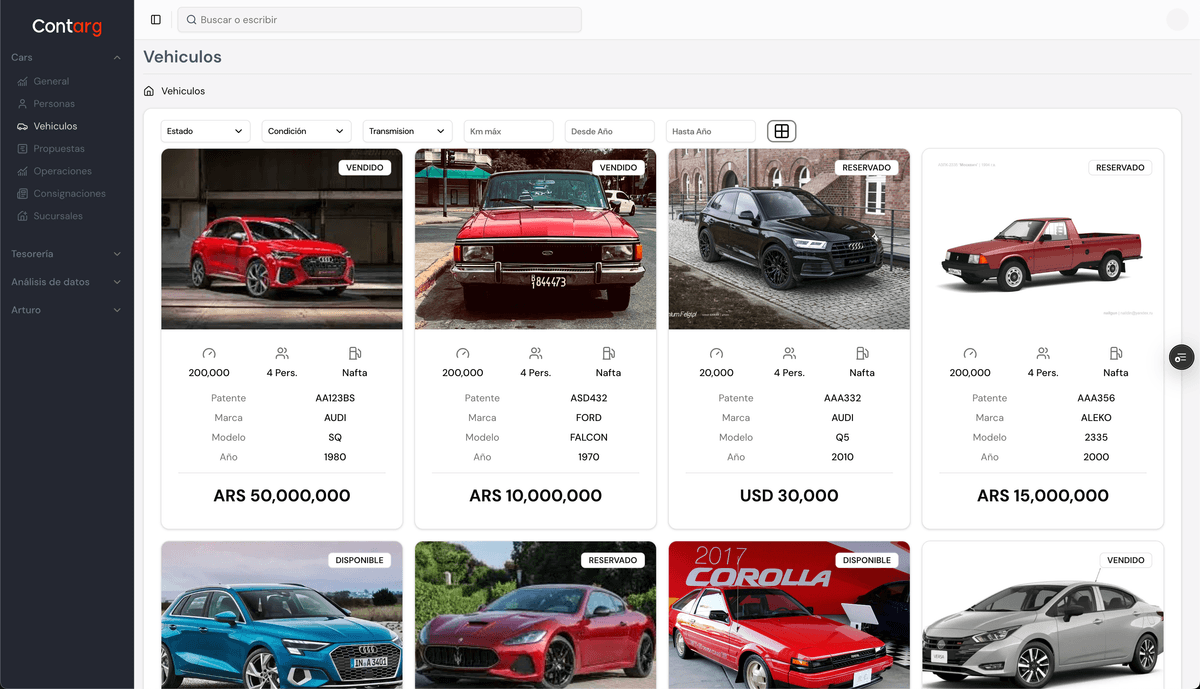Click the Vehiculos breadcrumb link
Screen dimensions: 1200x689
pyautogui.click(x=183, y=91)
